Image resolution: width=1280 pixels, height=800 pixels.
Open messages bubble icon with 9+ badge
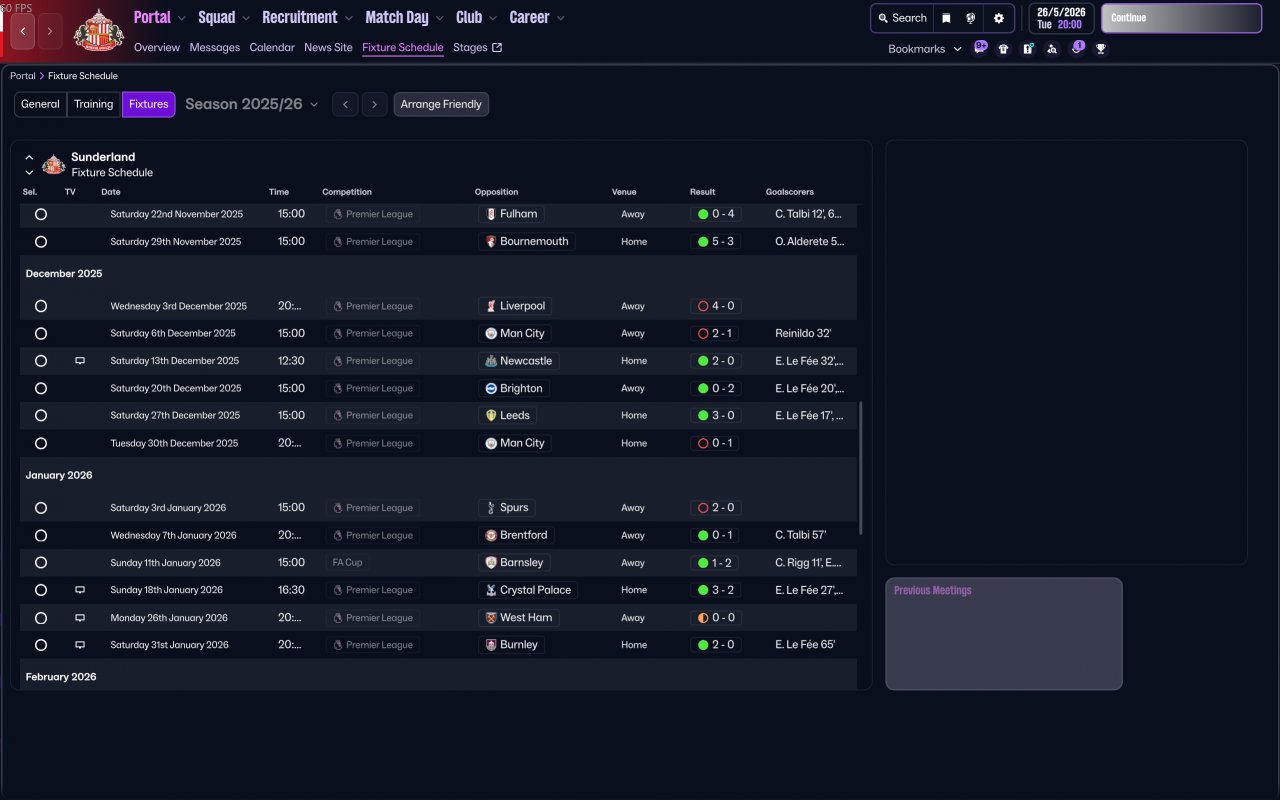coord(980,47)
